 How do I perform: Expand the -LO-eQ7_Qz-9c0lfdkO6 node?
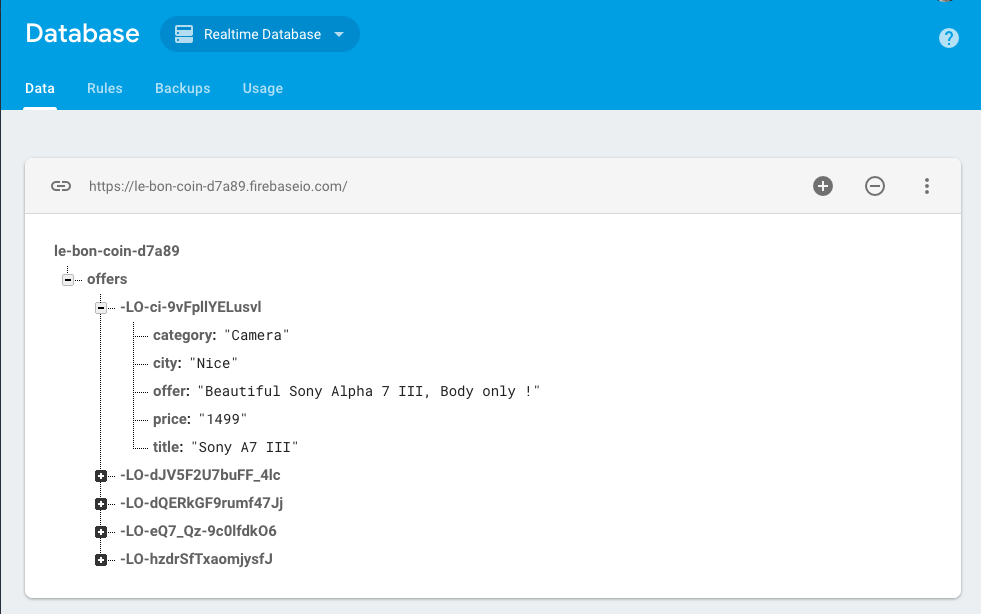[101, 532]
